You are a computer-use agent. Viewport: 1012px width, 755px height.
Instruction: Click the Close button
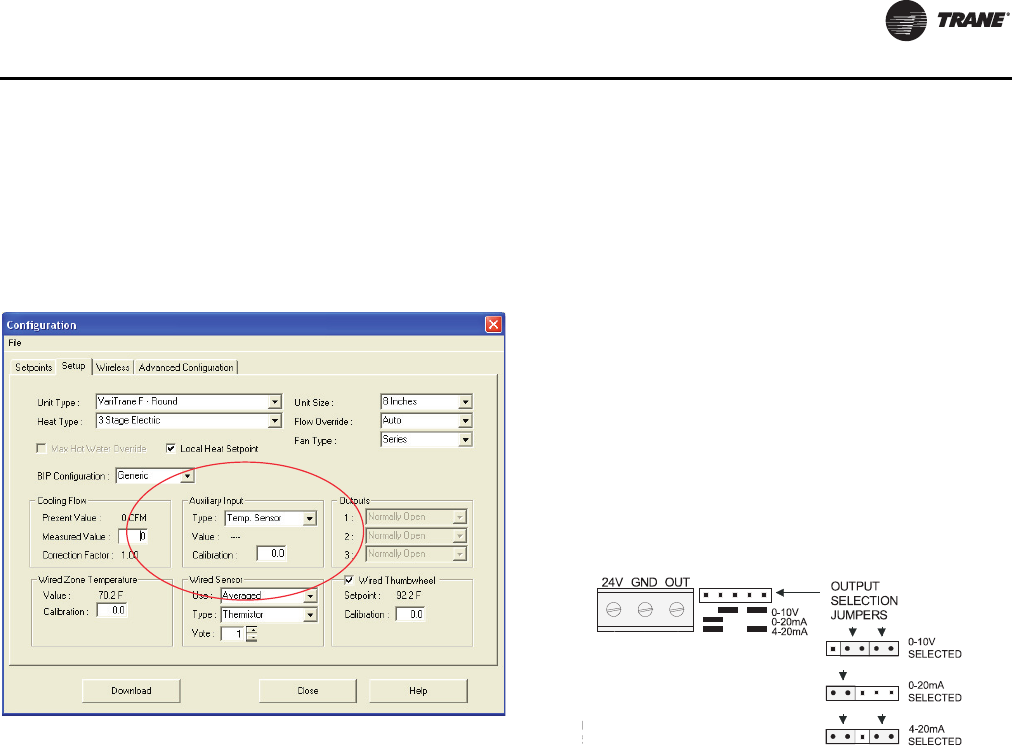click(x=308, y=690)
